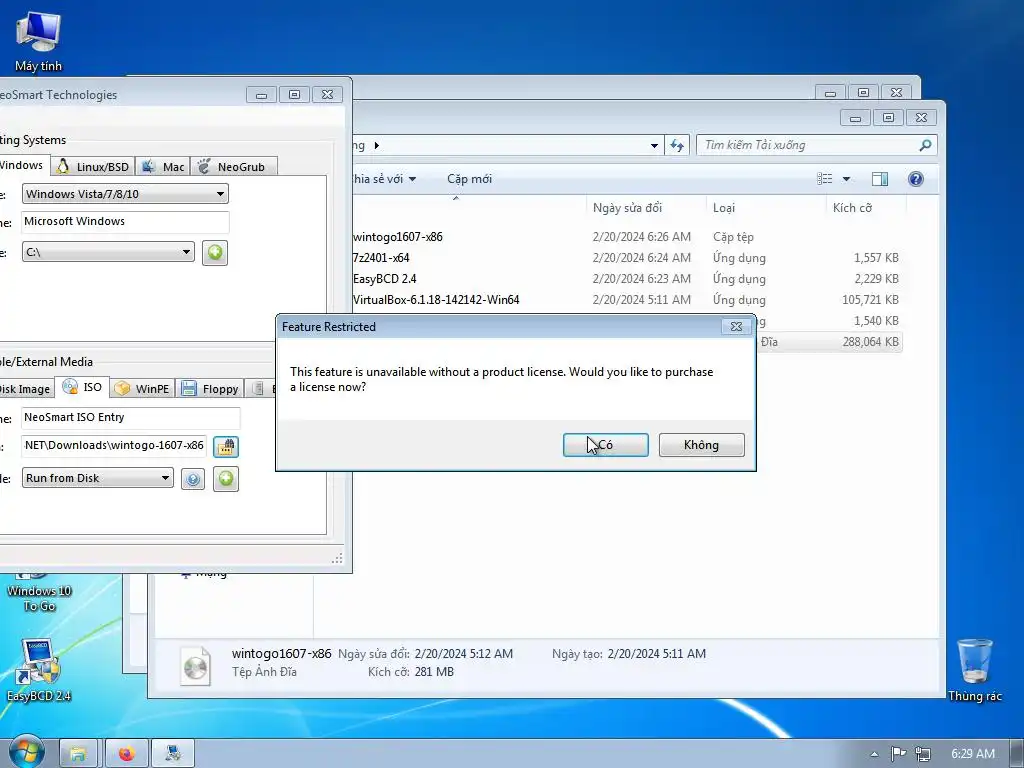Switch to the Mac tab
1024x768 pixels.
[x=163, y=167]
